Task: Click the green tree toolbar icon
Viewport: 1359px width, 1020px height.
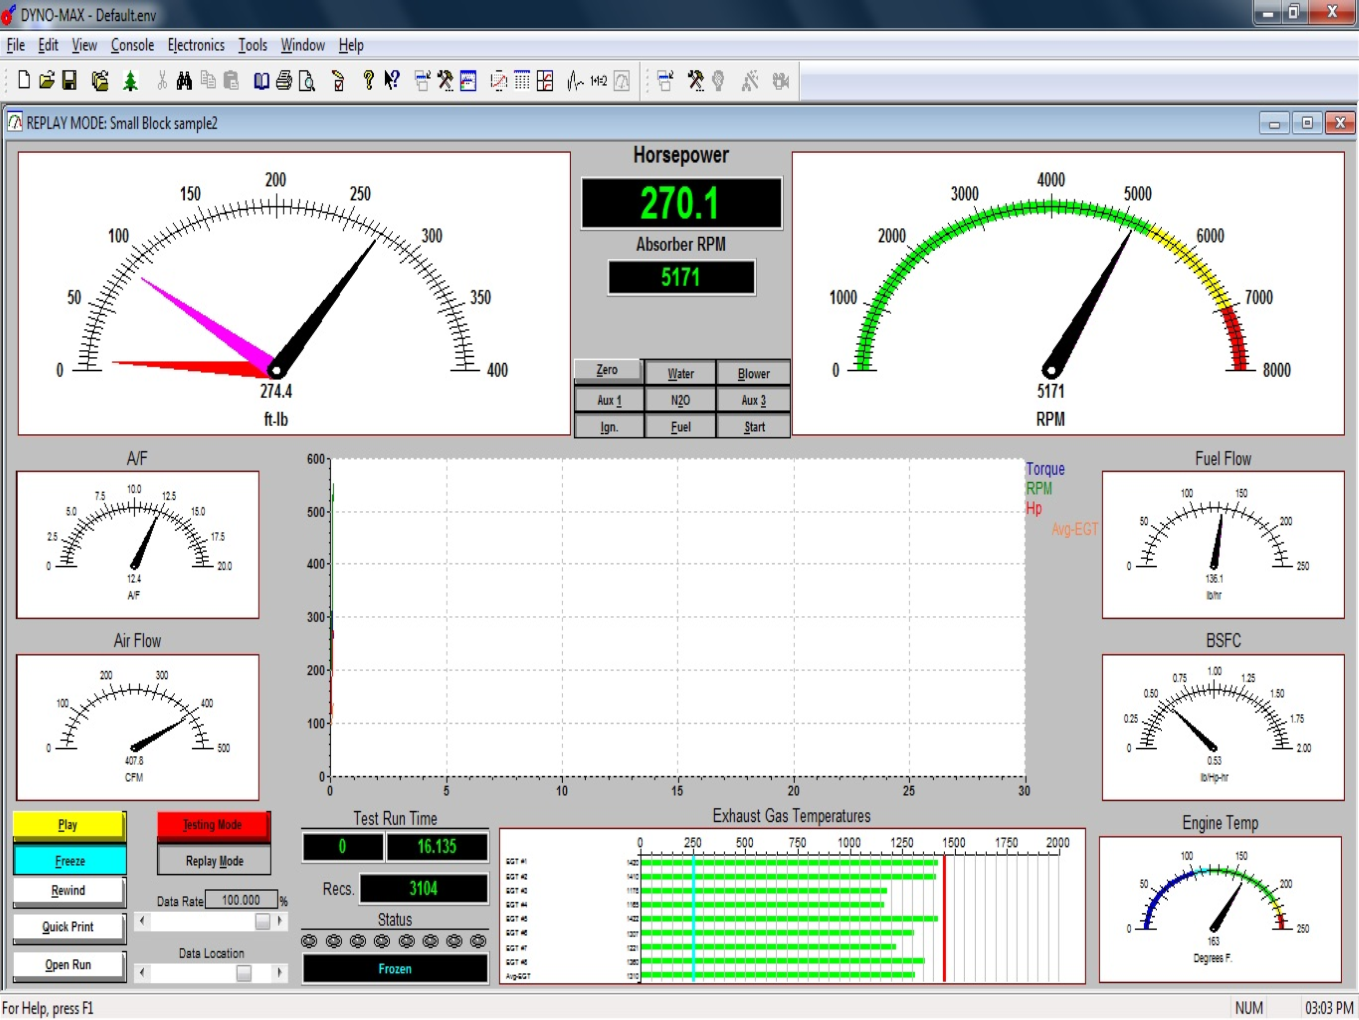Action: click(131, 81)
